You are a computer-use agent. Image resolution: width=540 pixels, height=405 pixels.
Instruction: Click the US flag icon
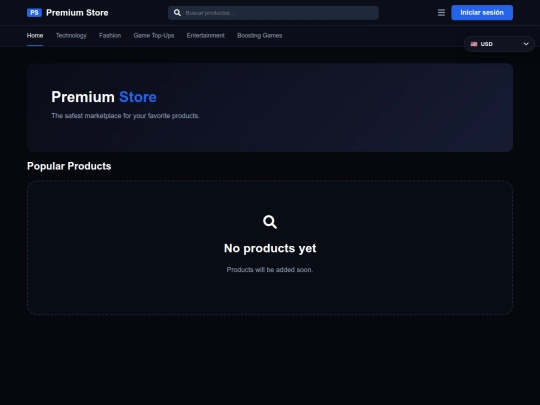click(474, 44)
